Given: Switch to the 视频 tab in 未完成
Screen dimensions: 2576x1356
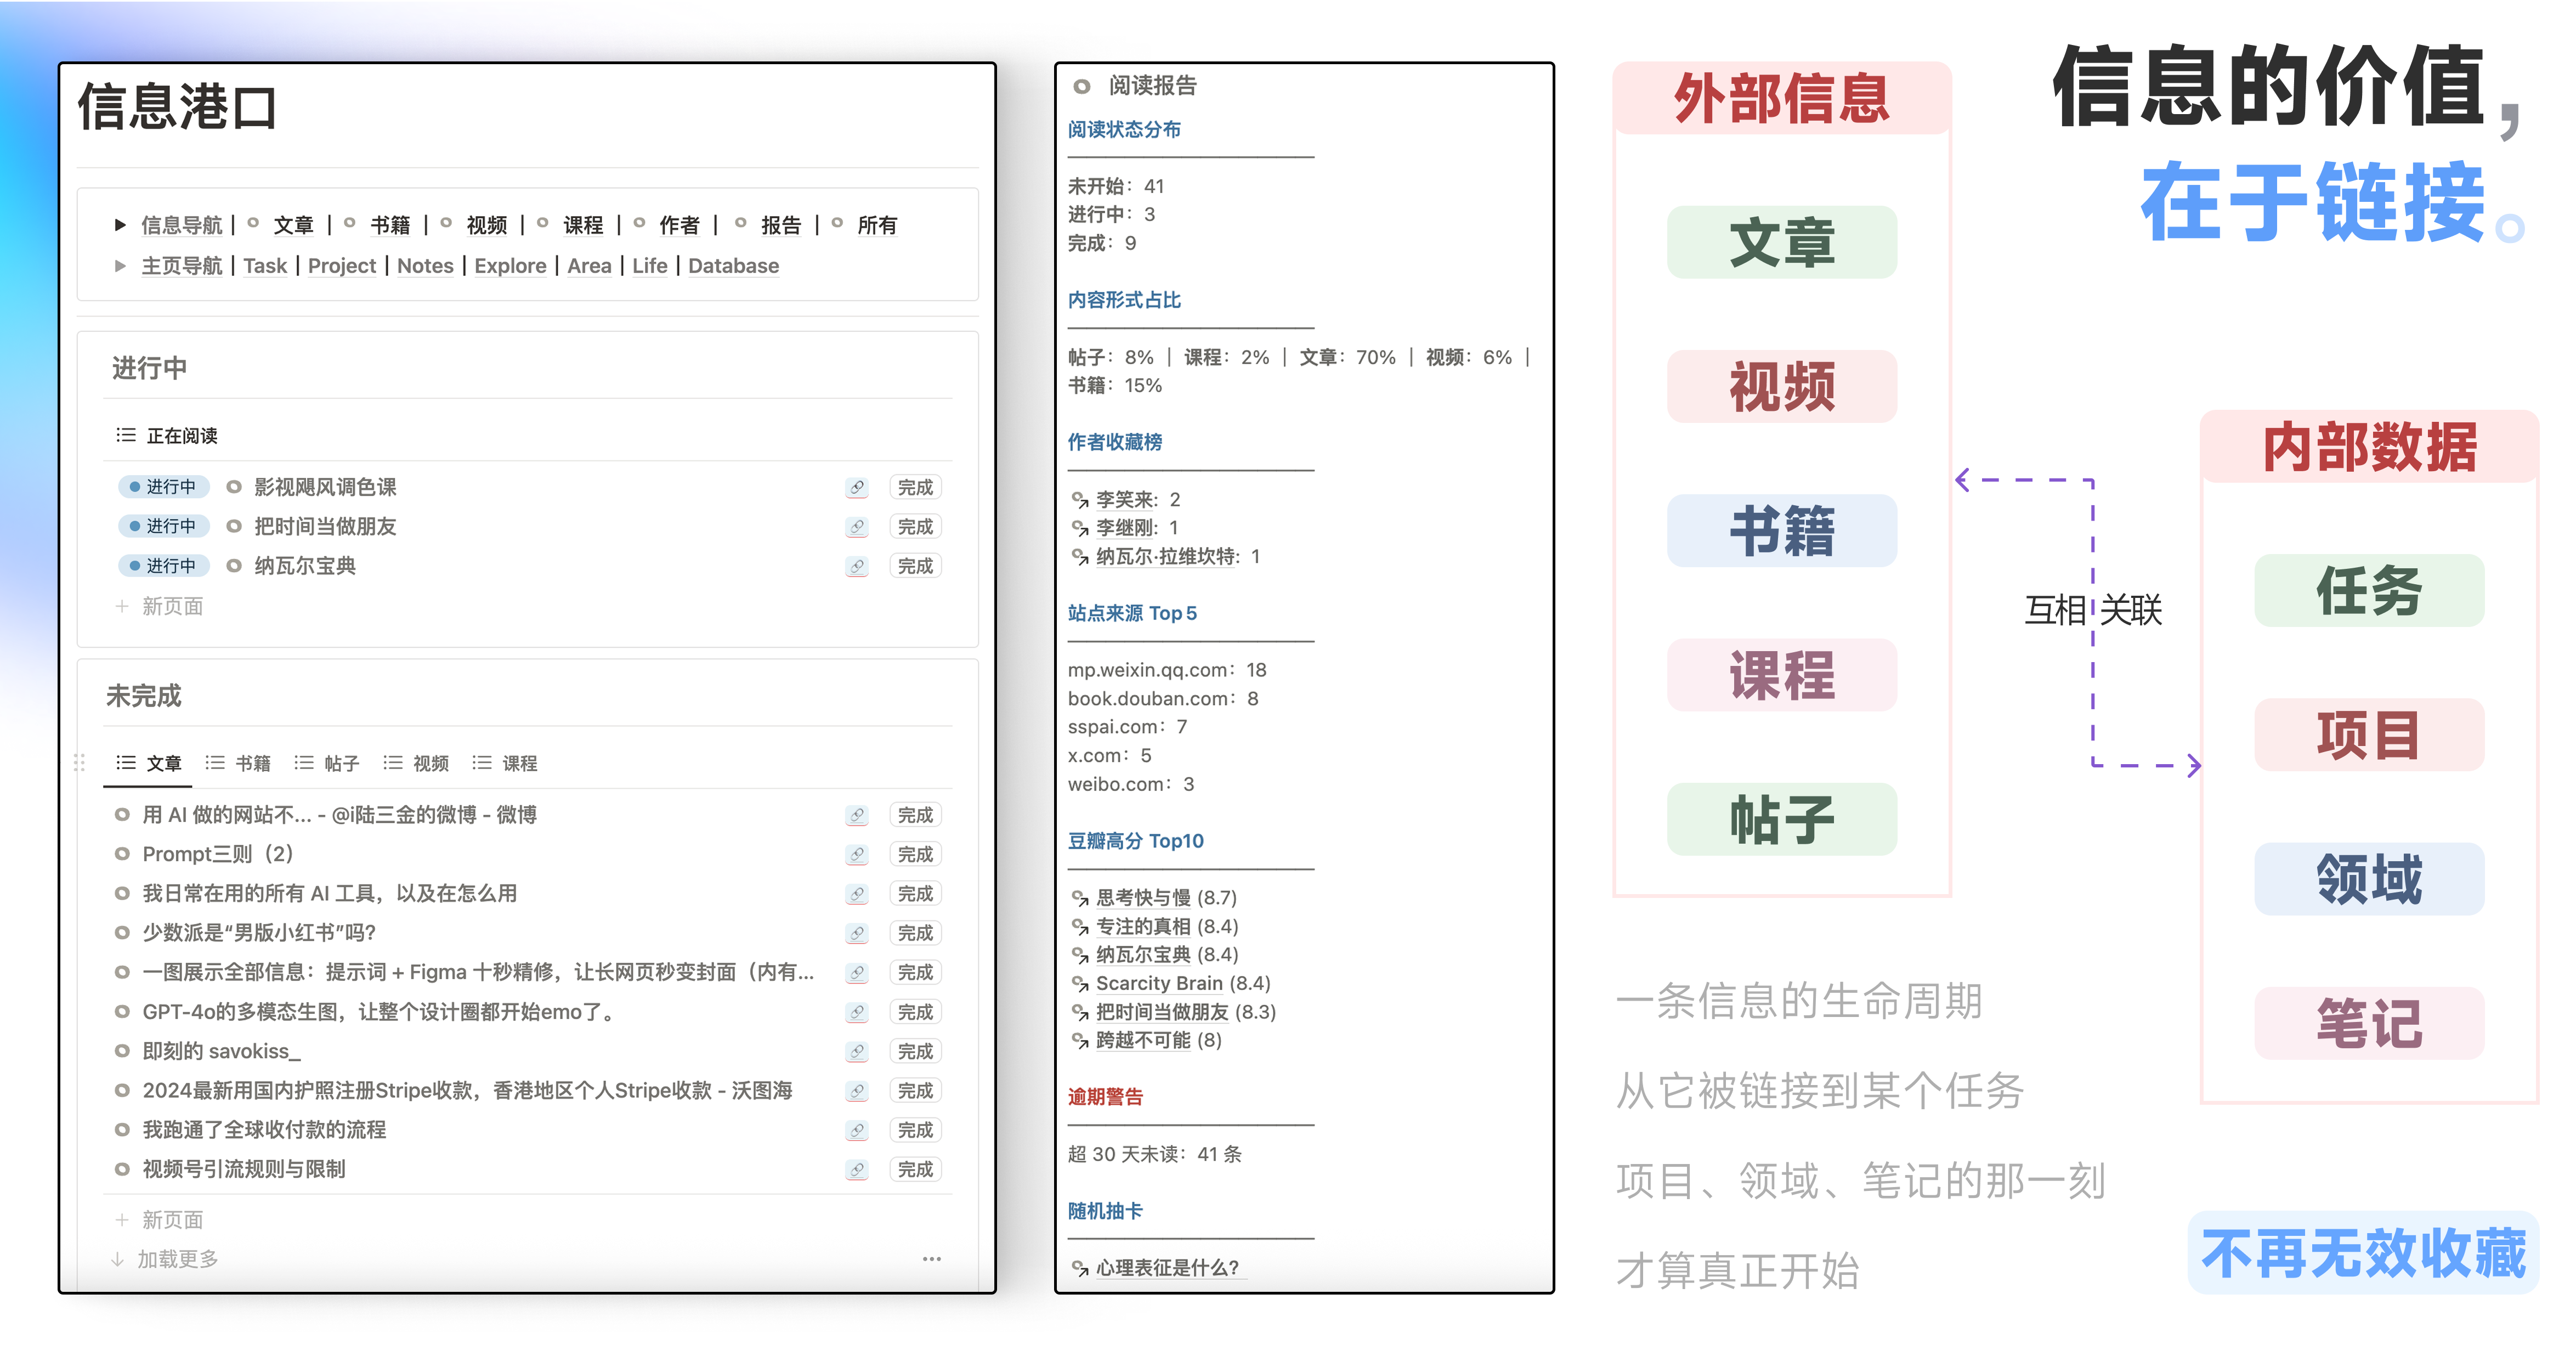Looking at the screenshot, I should pos(416,764).
